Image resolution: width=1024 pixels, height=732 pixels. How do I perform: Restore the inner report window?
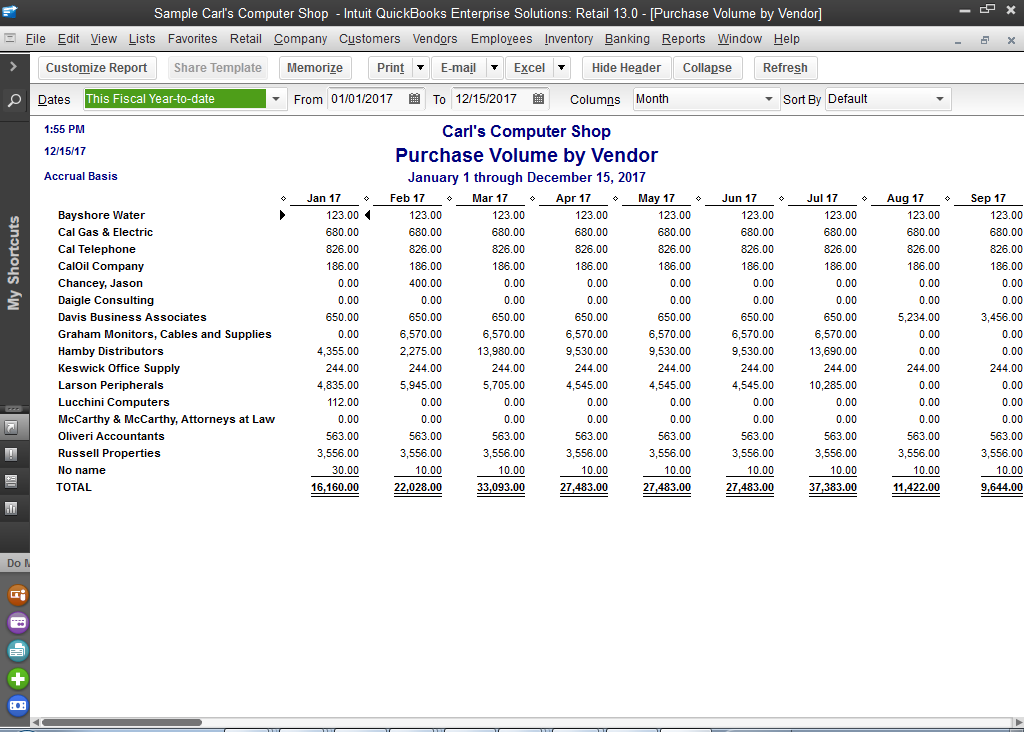[985, 40]
